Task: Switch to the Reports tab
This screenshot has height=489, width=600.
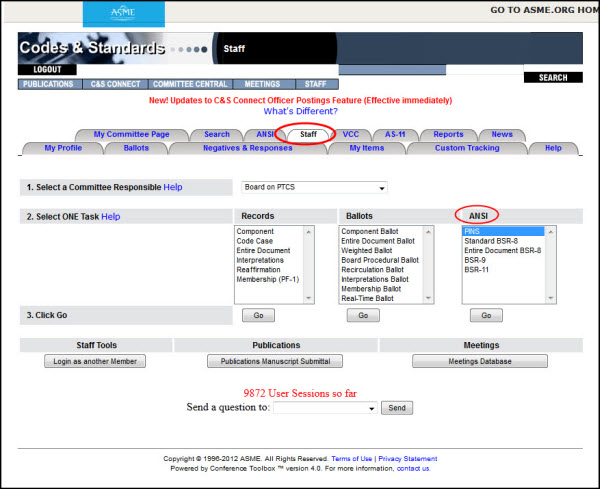Action: pyautogui.click(x=448, y=134)
